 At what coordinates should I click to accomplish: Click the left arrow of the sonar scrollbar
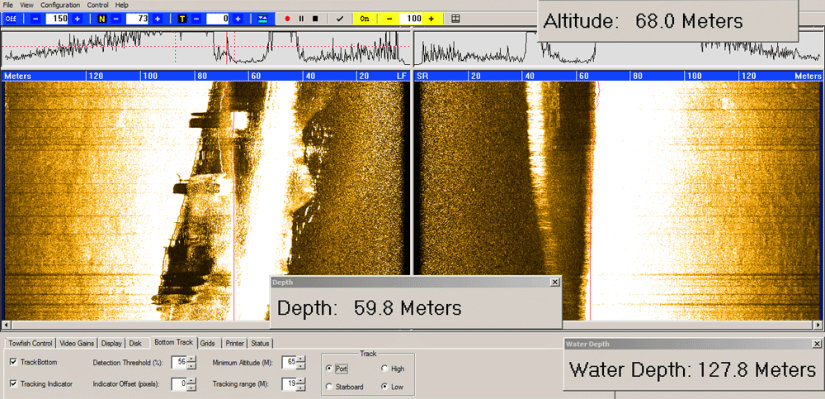pos(5,325)
